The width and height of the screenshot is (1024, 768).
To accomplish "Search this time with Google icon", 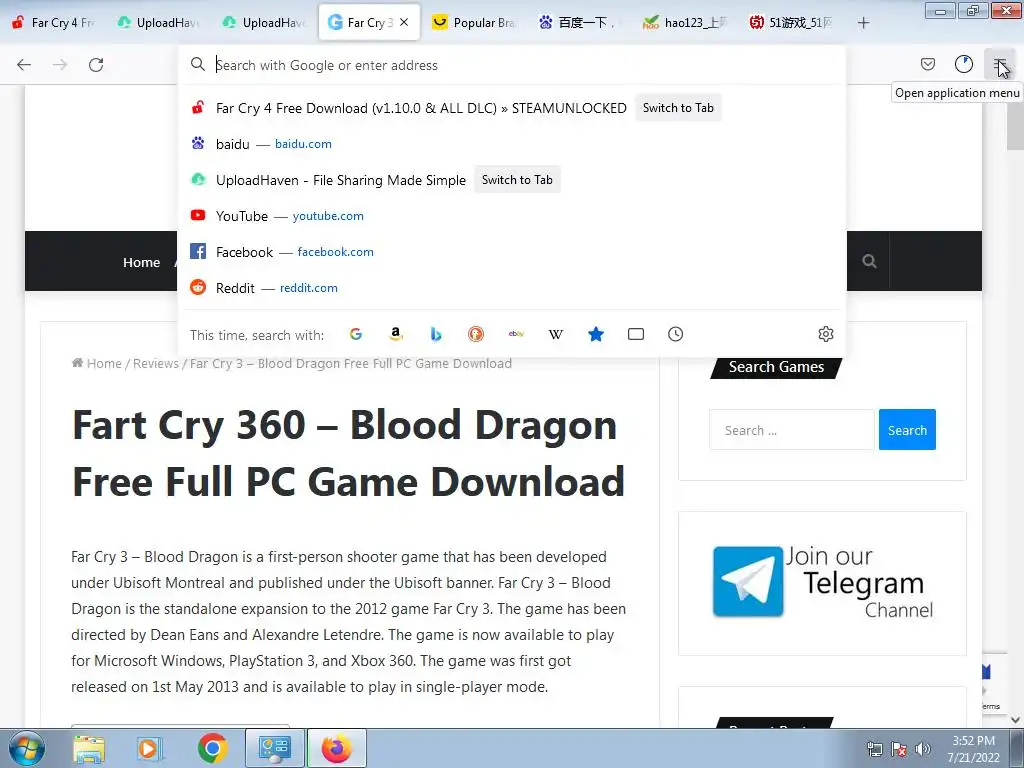I will pos(356,334).
